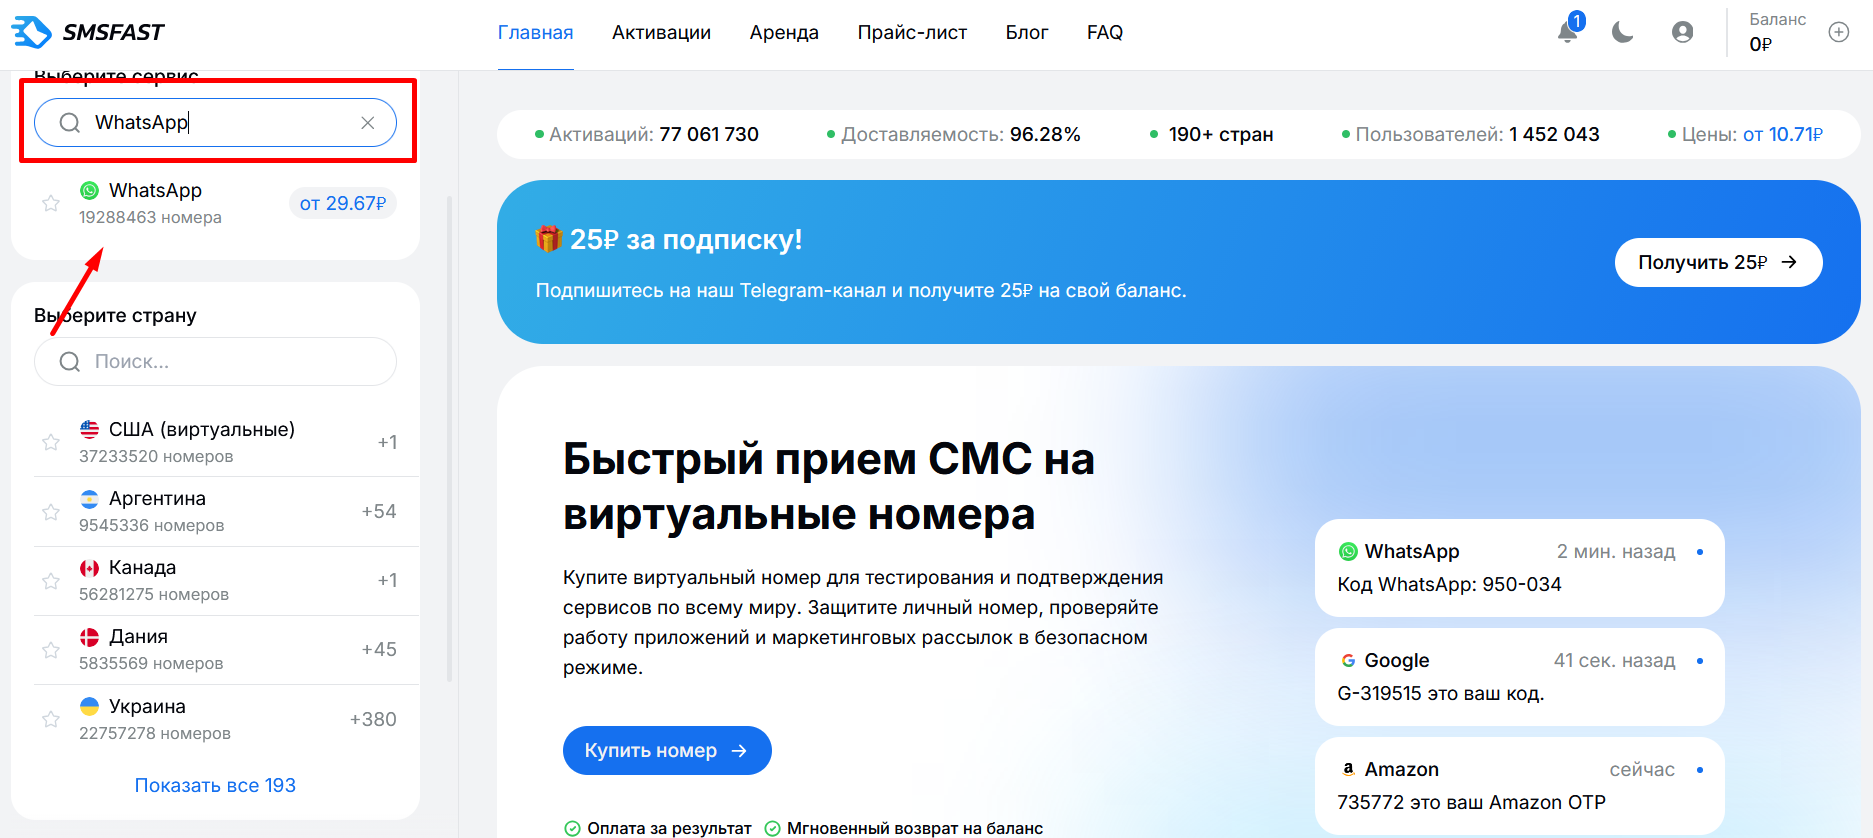The width and height of the screenshot is (1873, 838).
Task: Click the WhatsApp service icon in results
Action: (x=90, y=190)
